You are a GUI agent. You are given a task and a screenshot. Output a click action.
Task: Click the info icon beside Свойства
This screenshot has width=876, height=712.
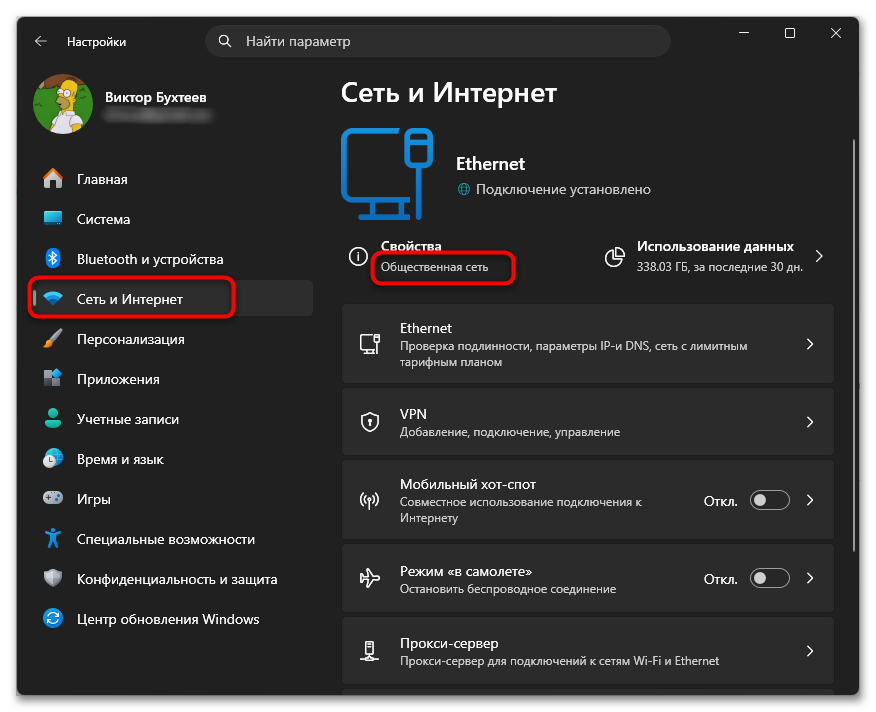[x=358, y=257]
